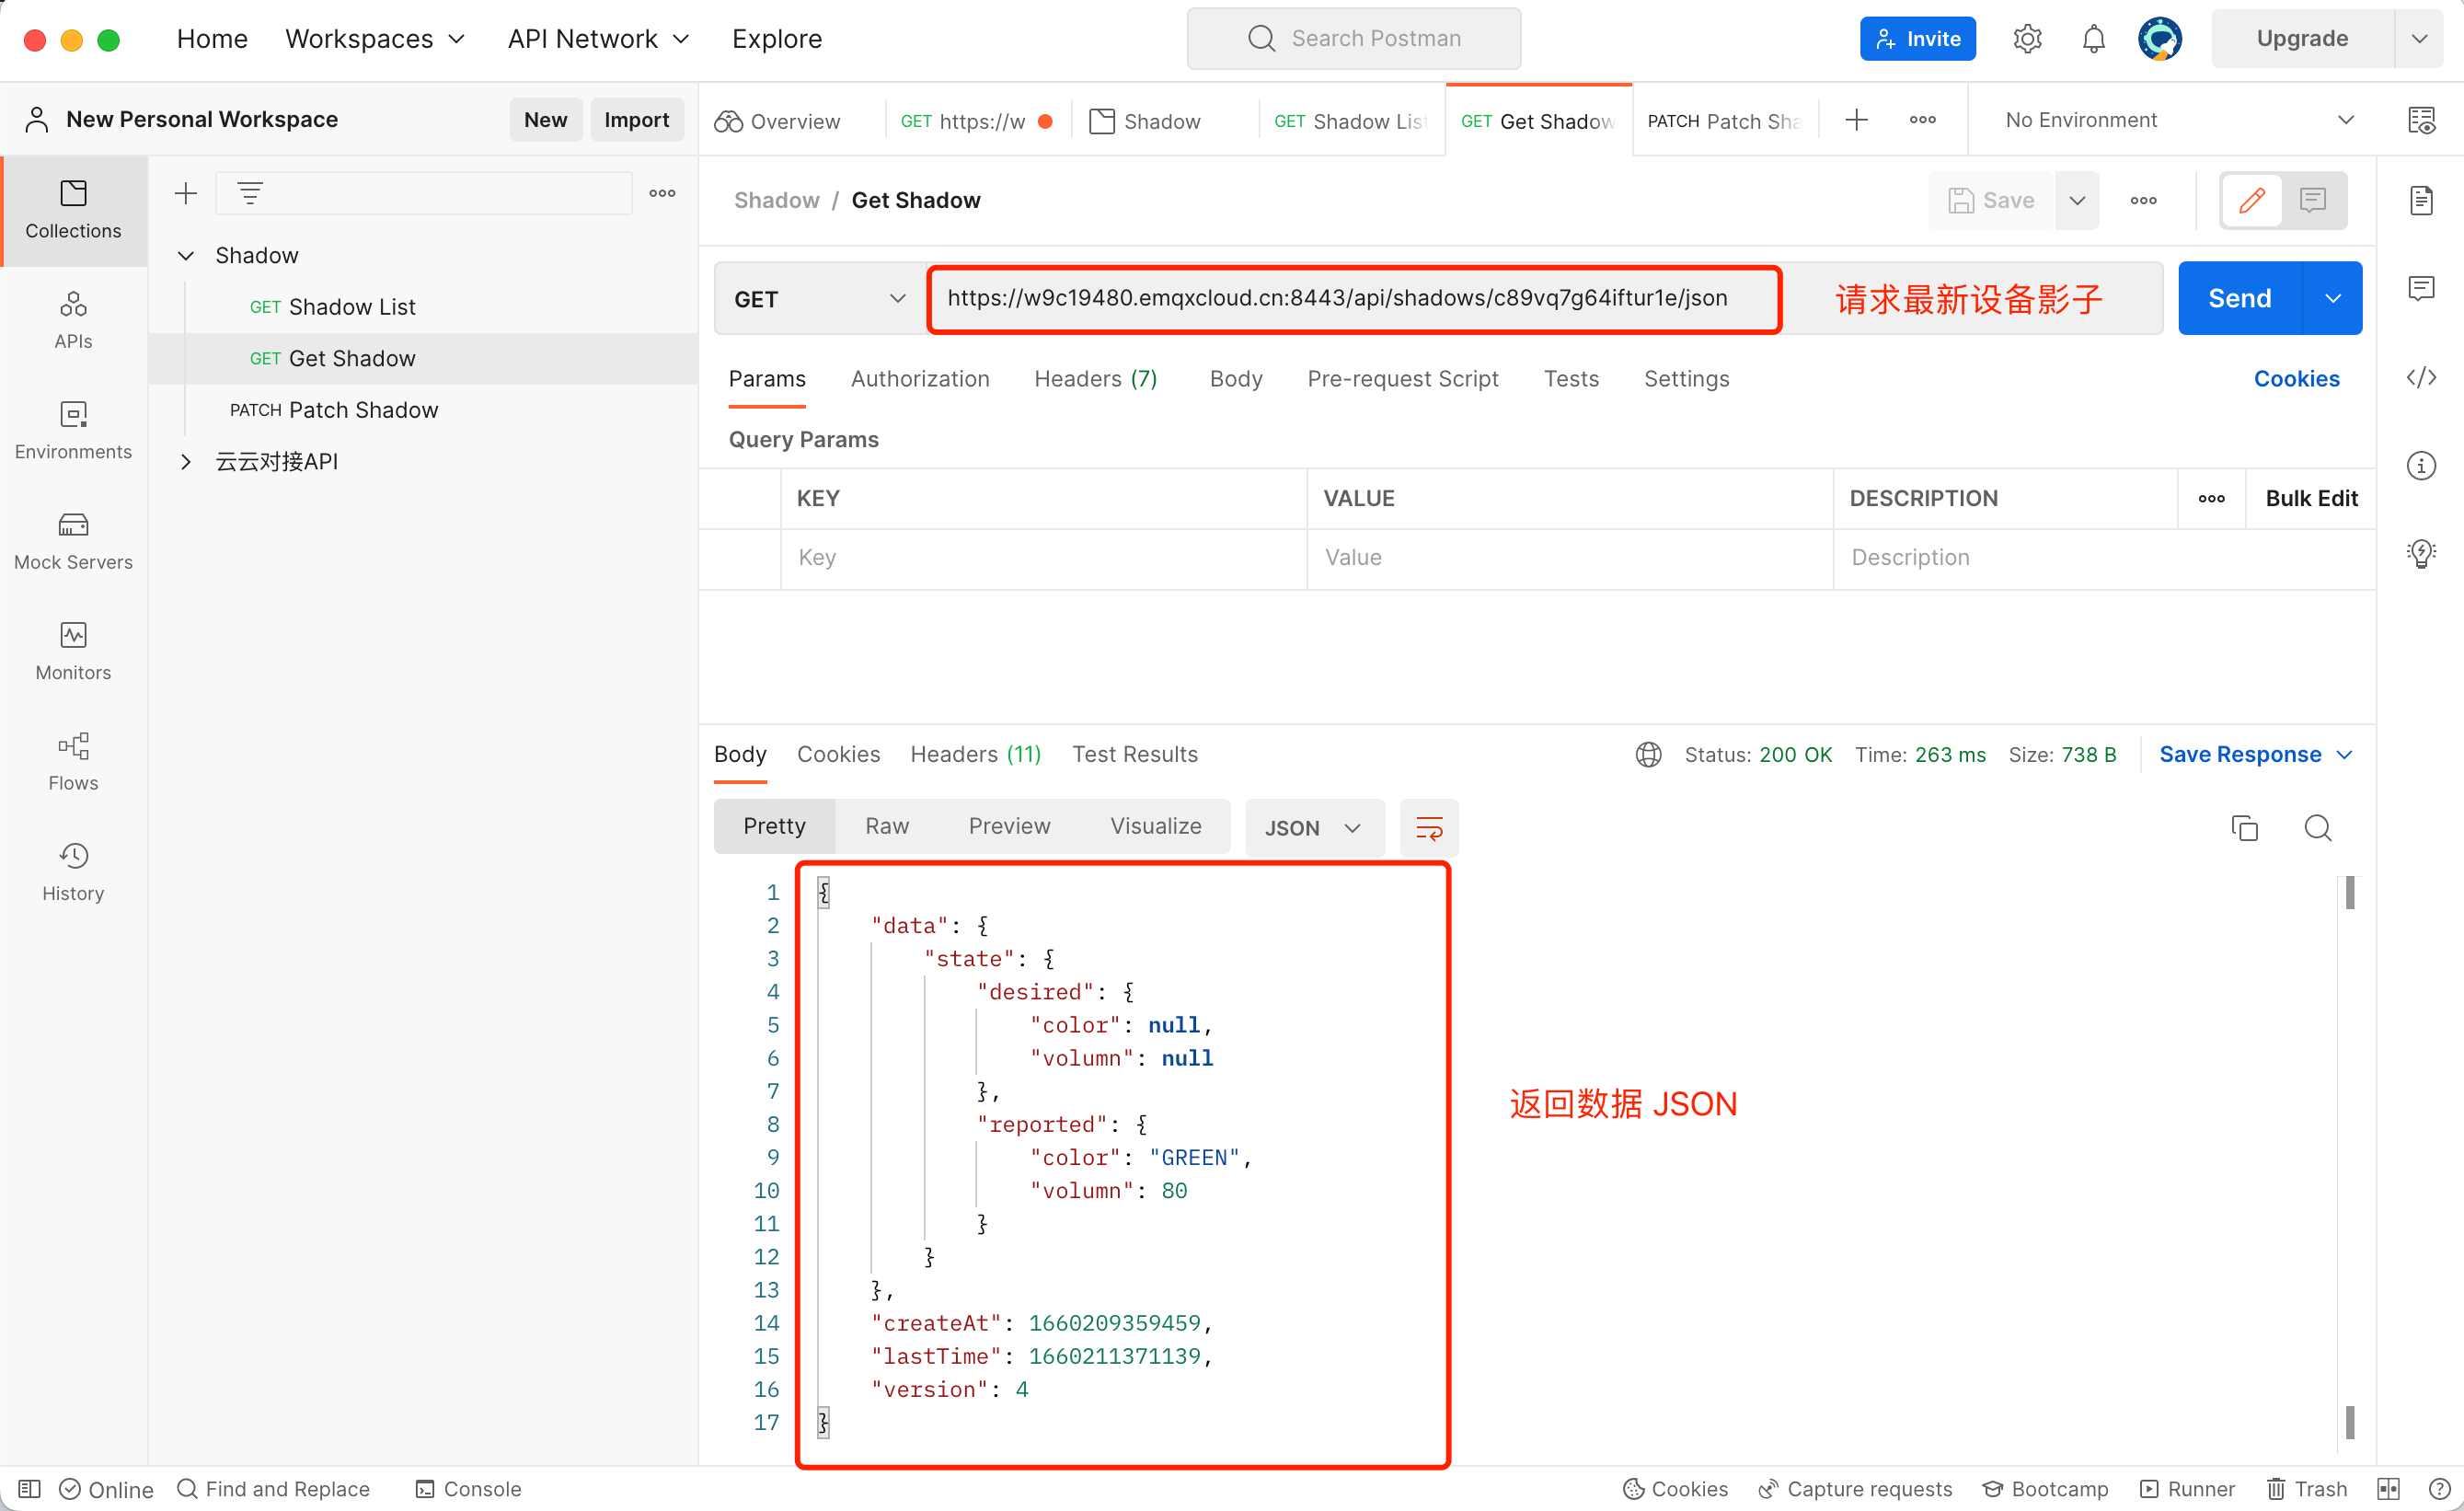Toggle word wrap in response viewer

1429,828
